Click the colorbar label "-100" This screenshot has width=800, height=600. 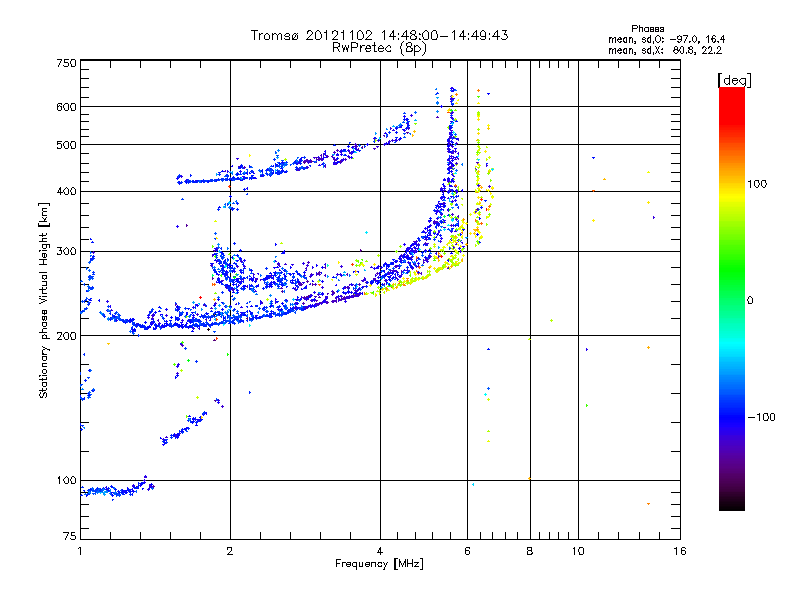point(761,417)
